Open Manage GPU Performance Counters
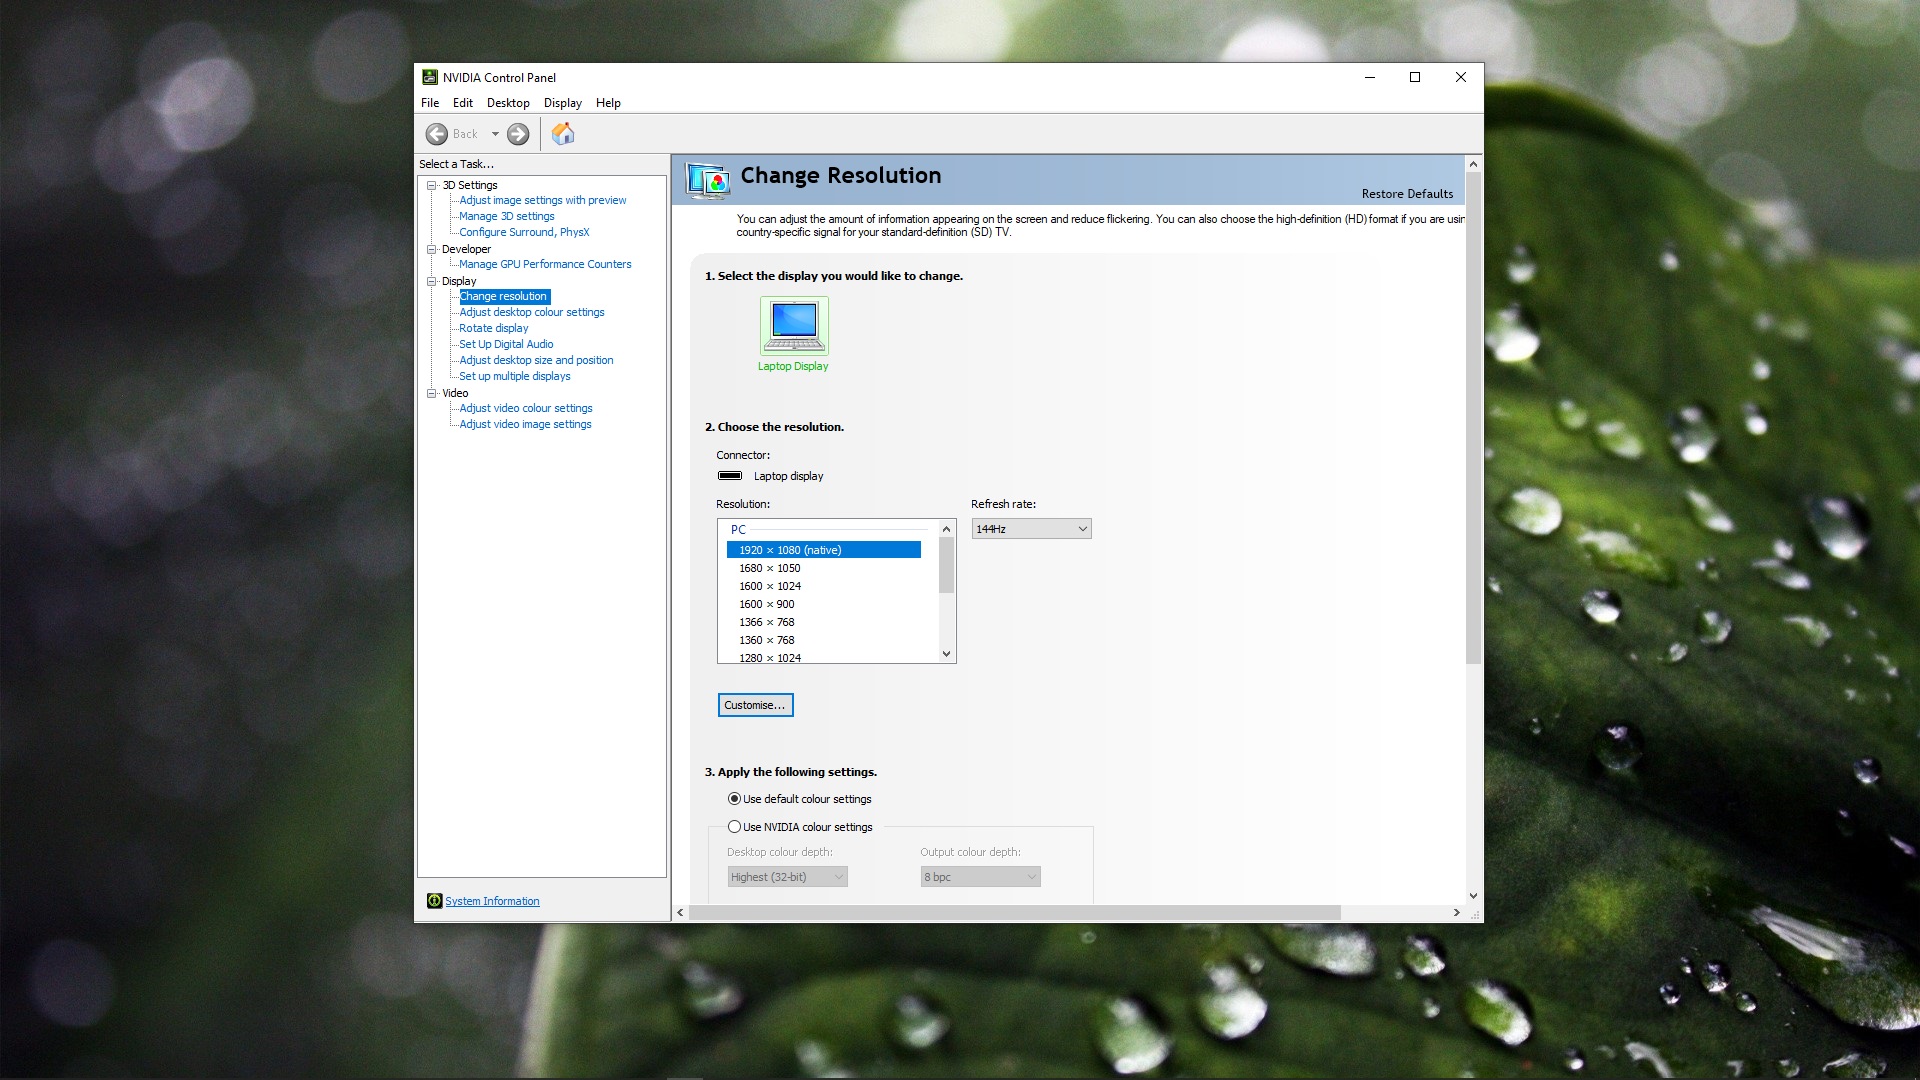Screen dimensions: 1920x1080 545,264
